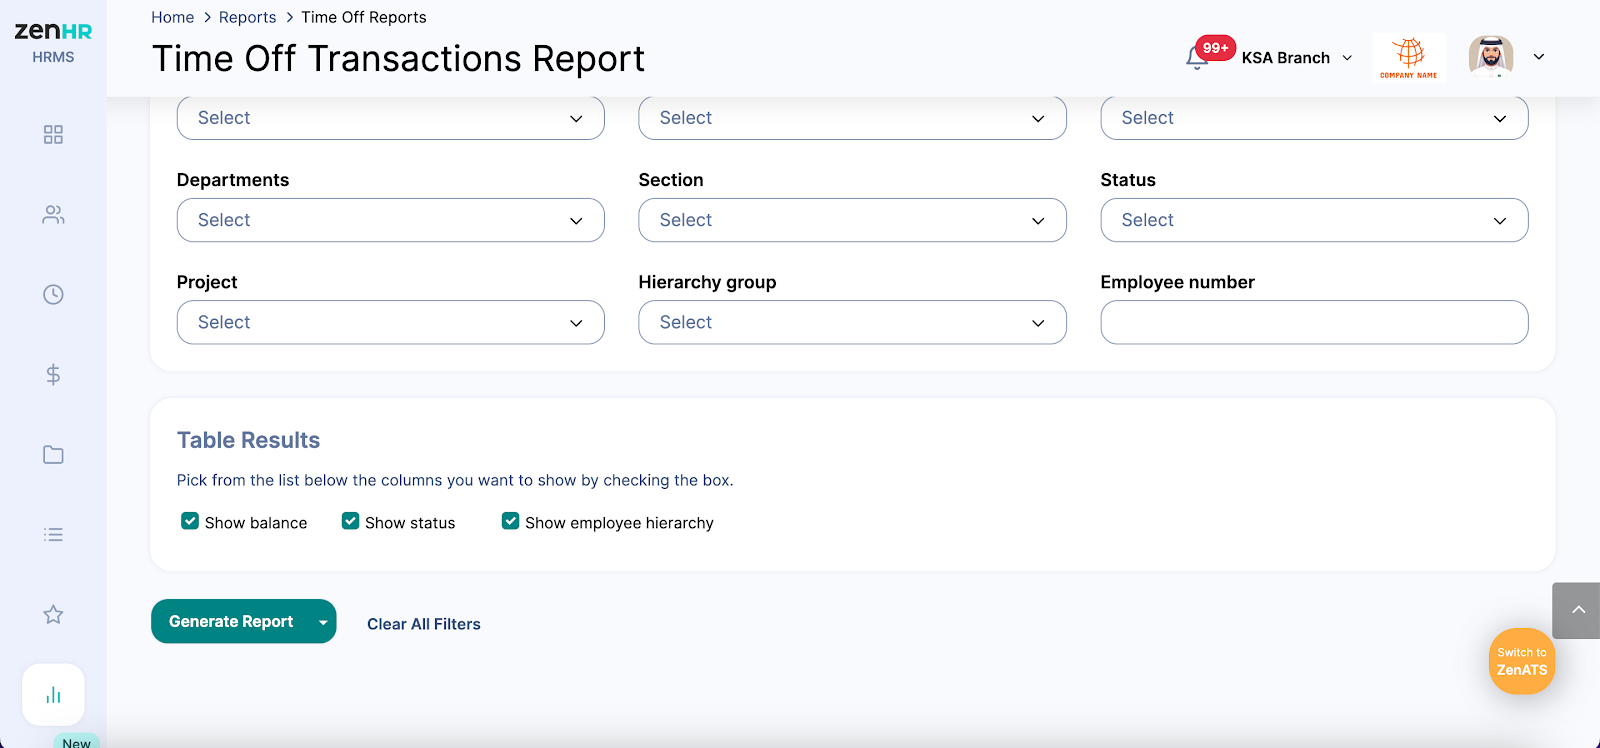Open the Status select dropdown
1600x748 pixels.
pos(1314,220)
